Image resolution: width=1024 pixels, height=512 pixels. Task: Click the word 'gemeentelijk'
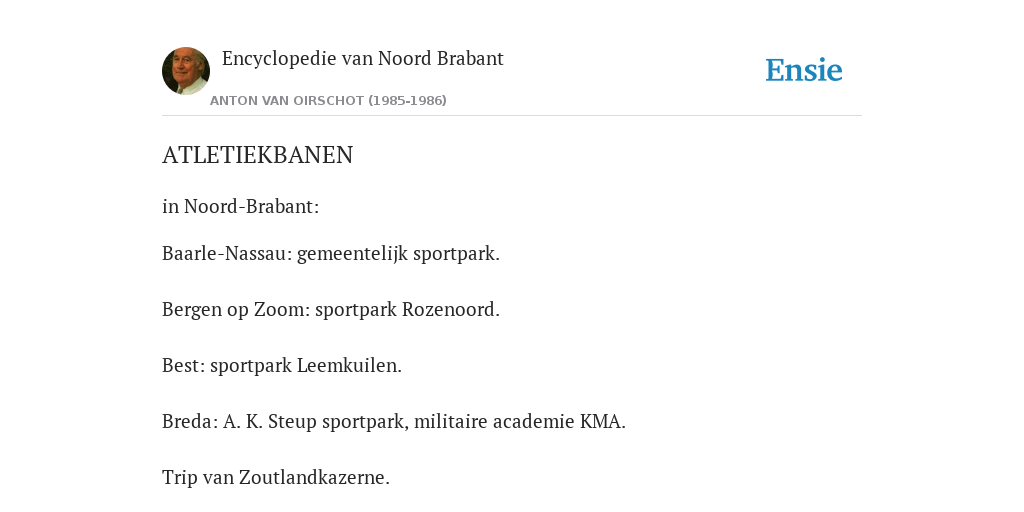pos(353,254)
